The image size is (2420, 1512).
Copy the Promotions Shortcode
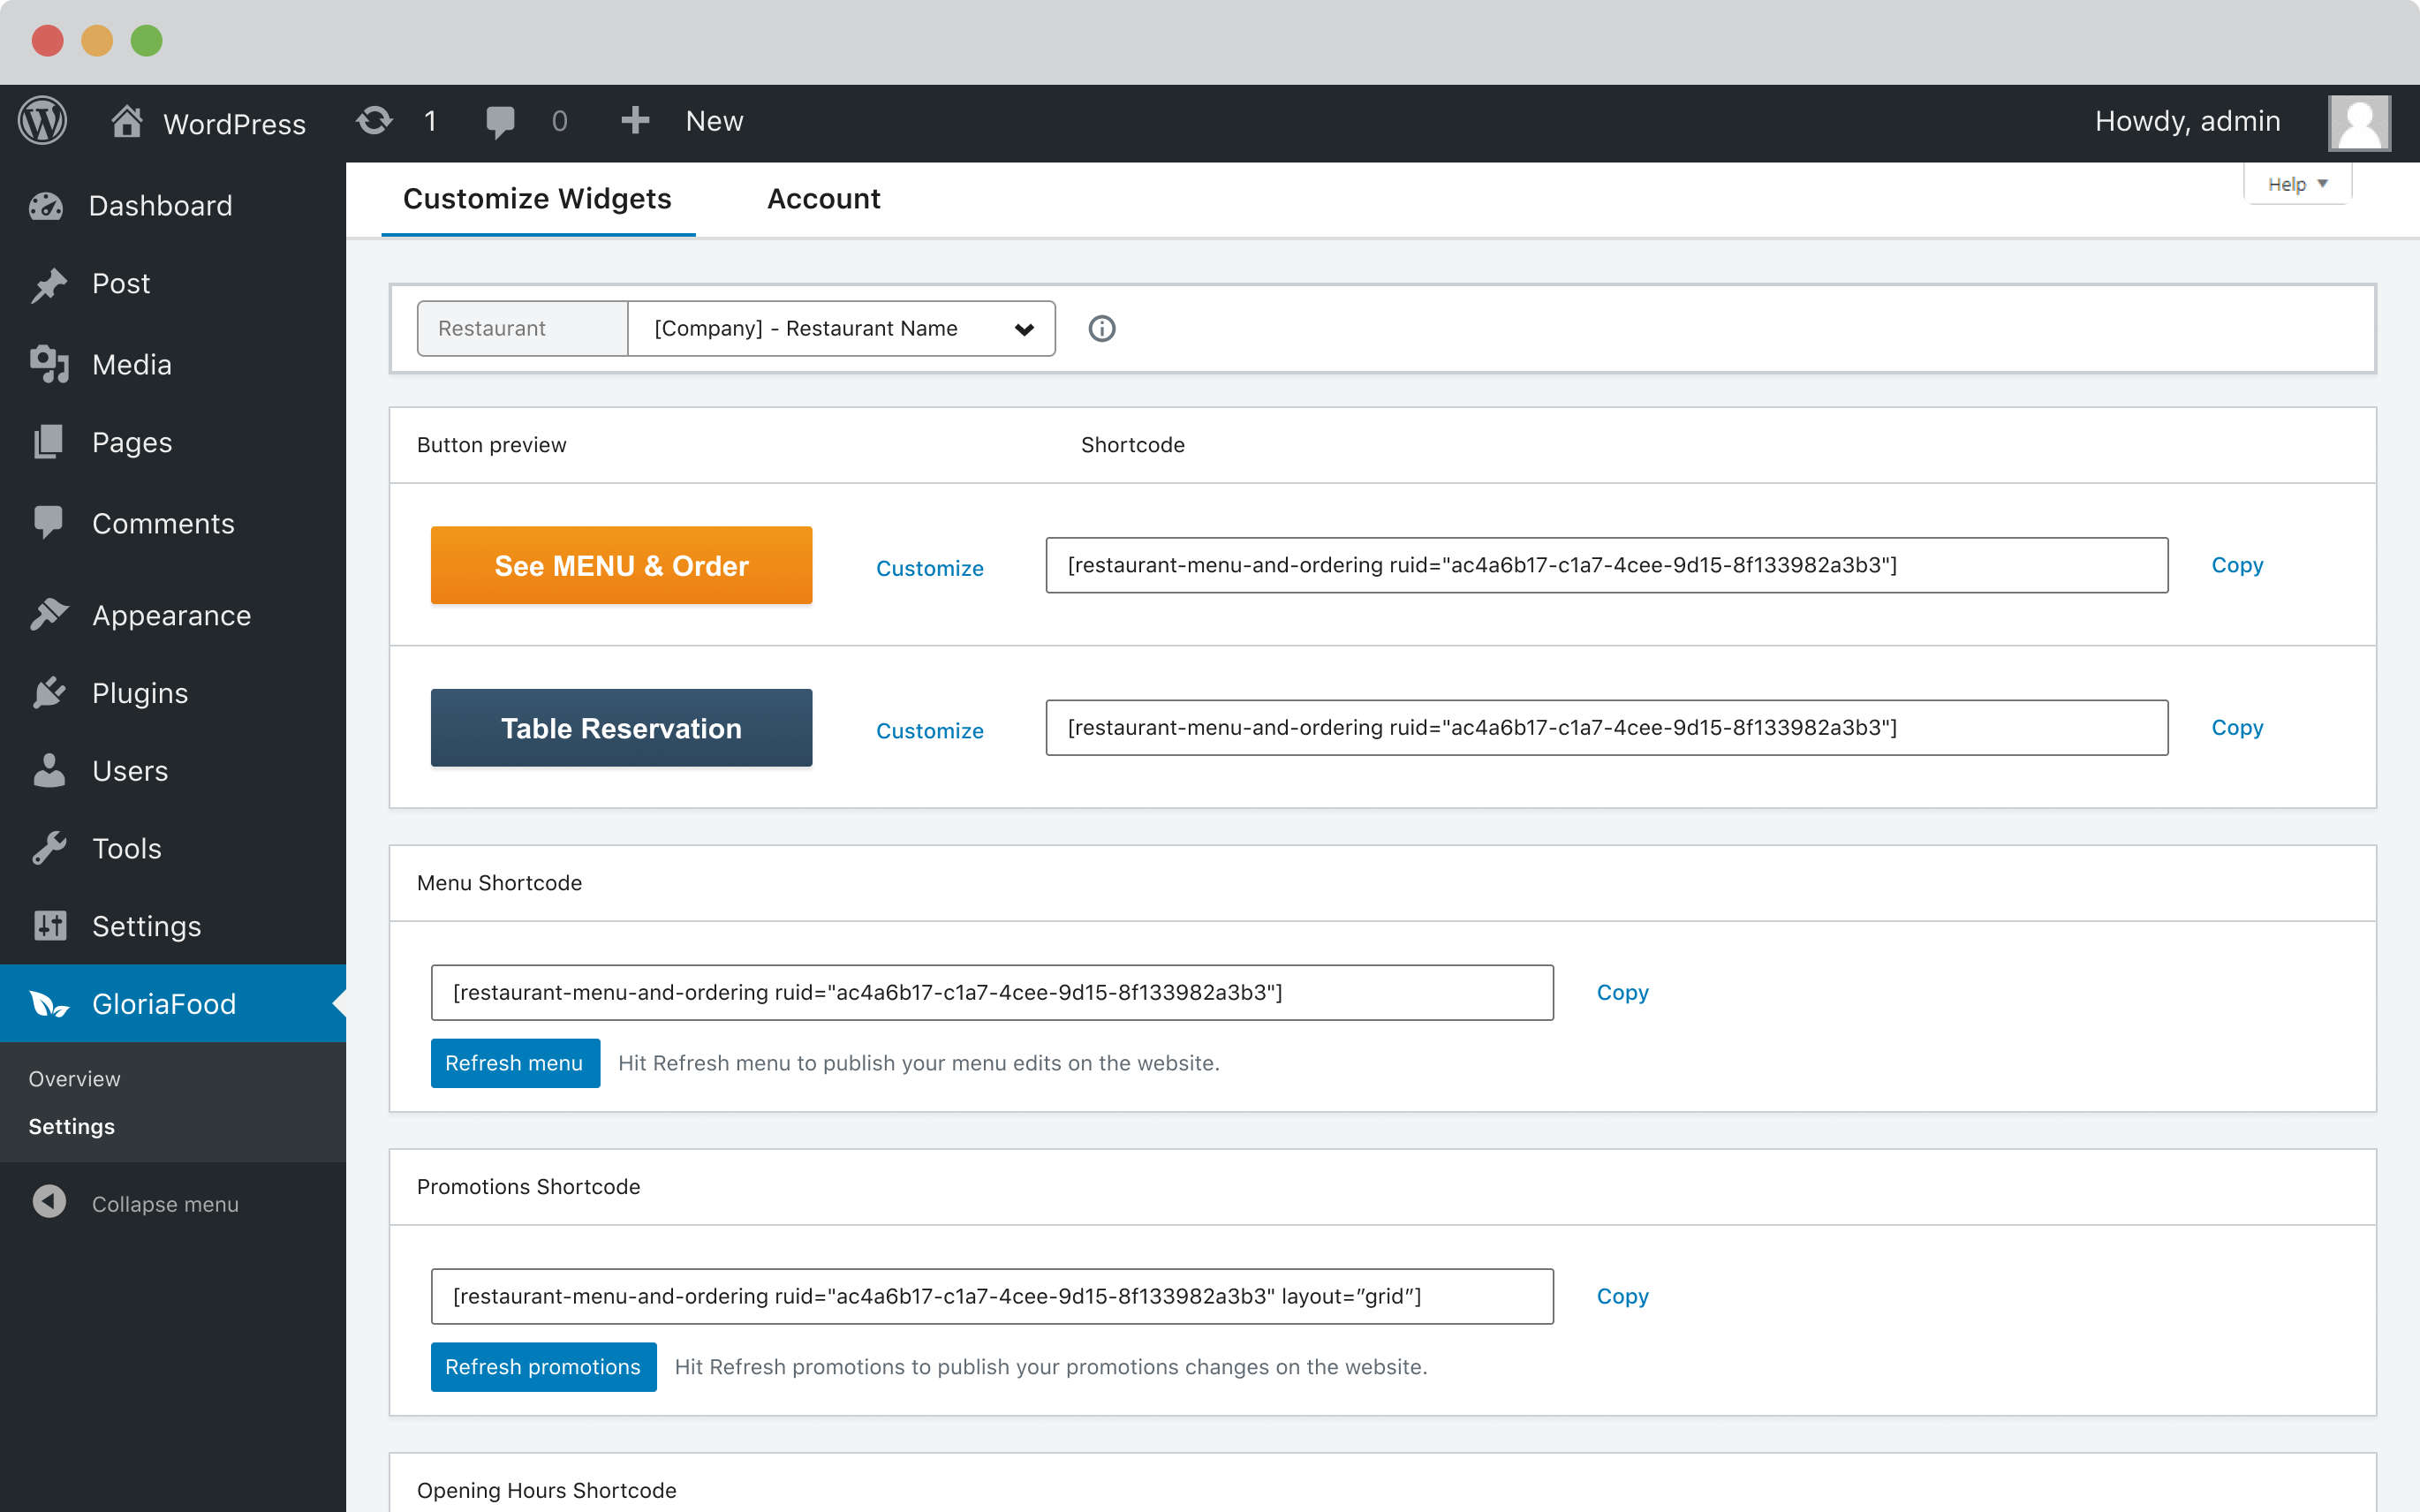pyautogui.click(x=1621, y=1296)
